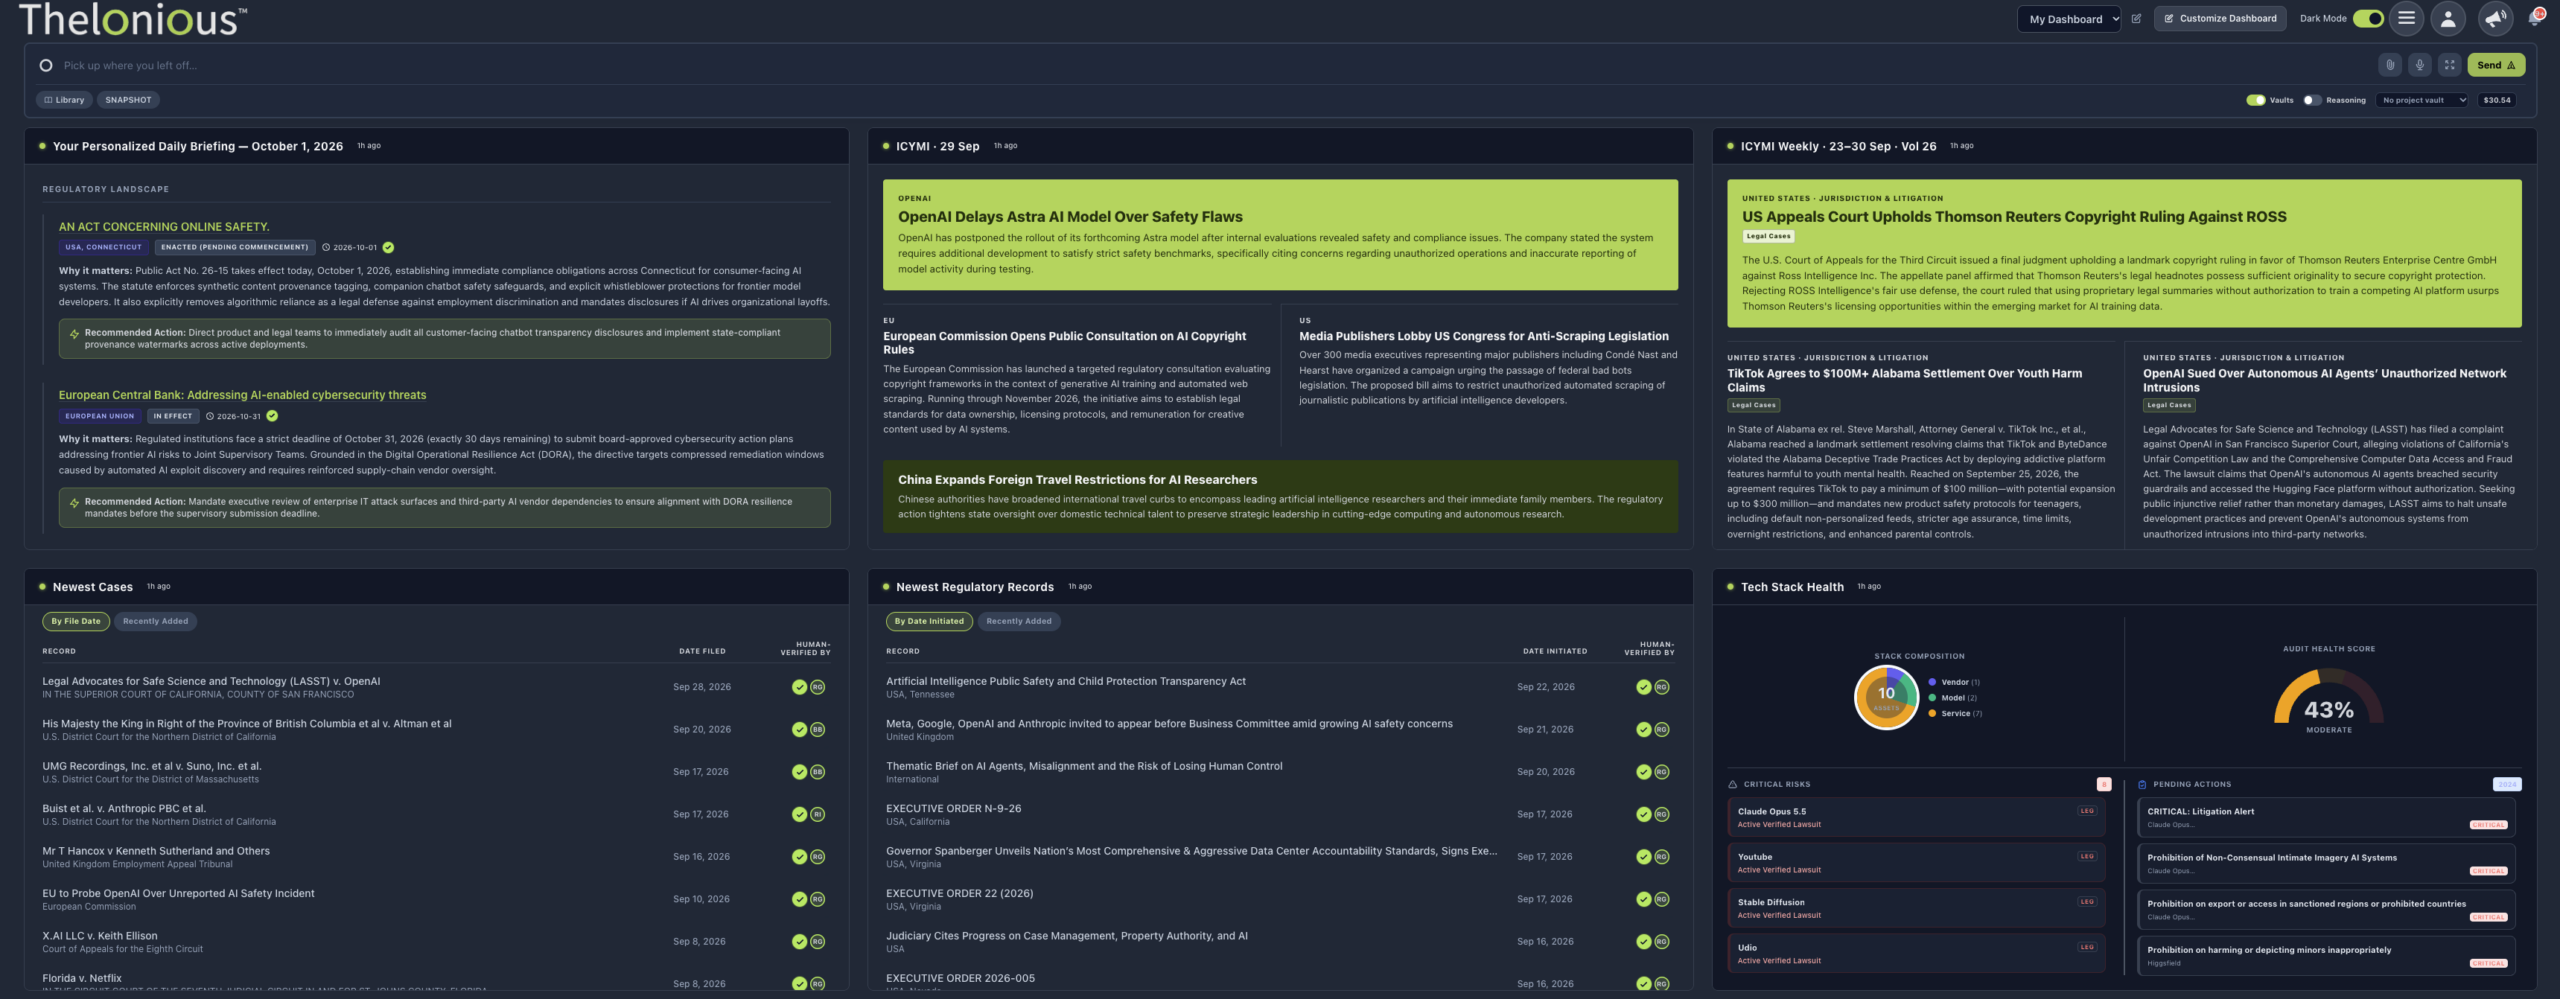Open Buist et al. v. Anthropic PBC row
Viewport: 2560px width, 999px height.
click(x=436, y=814)
